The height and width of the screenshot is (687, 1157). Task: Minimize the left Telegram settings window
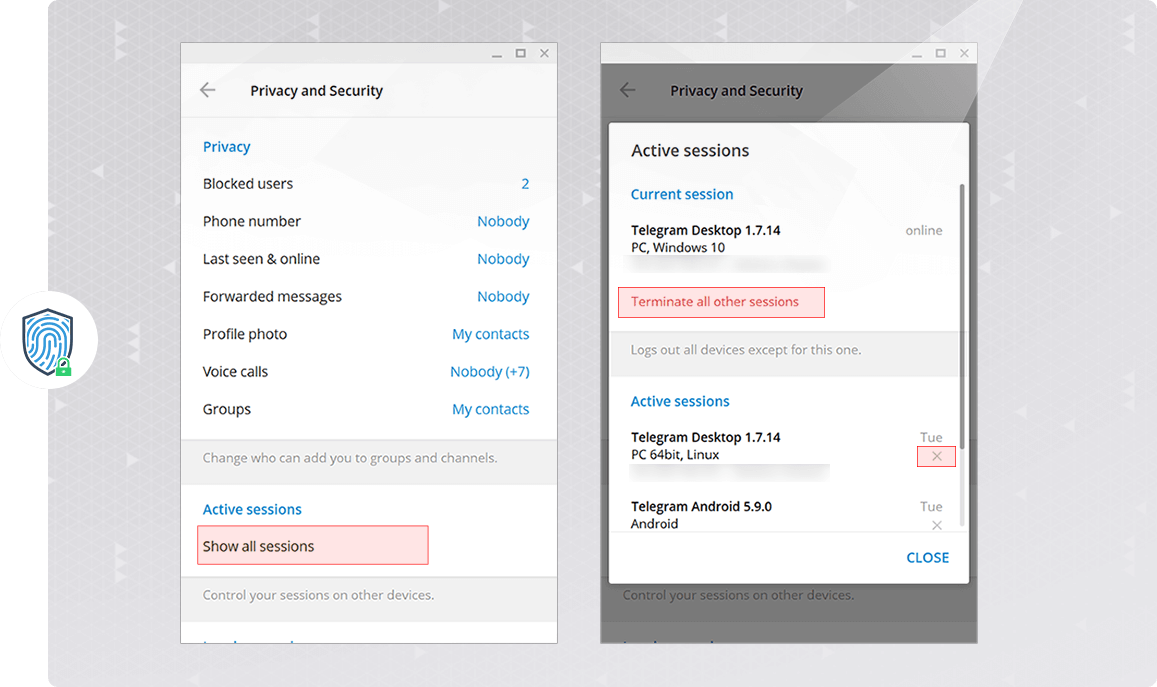(x=496, y=53)
